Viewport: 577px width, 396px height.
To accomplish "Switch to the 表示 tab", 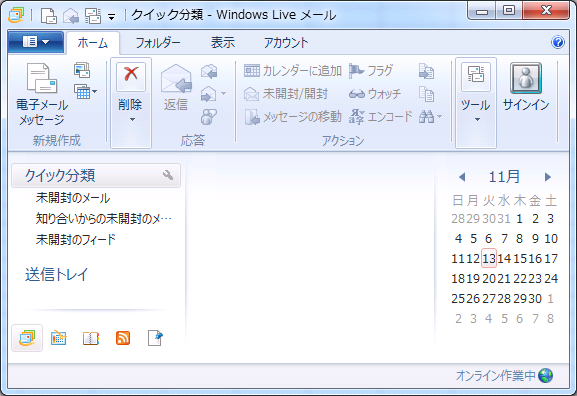I will (223, 43).
